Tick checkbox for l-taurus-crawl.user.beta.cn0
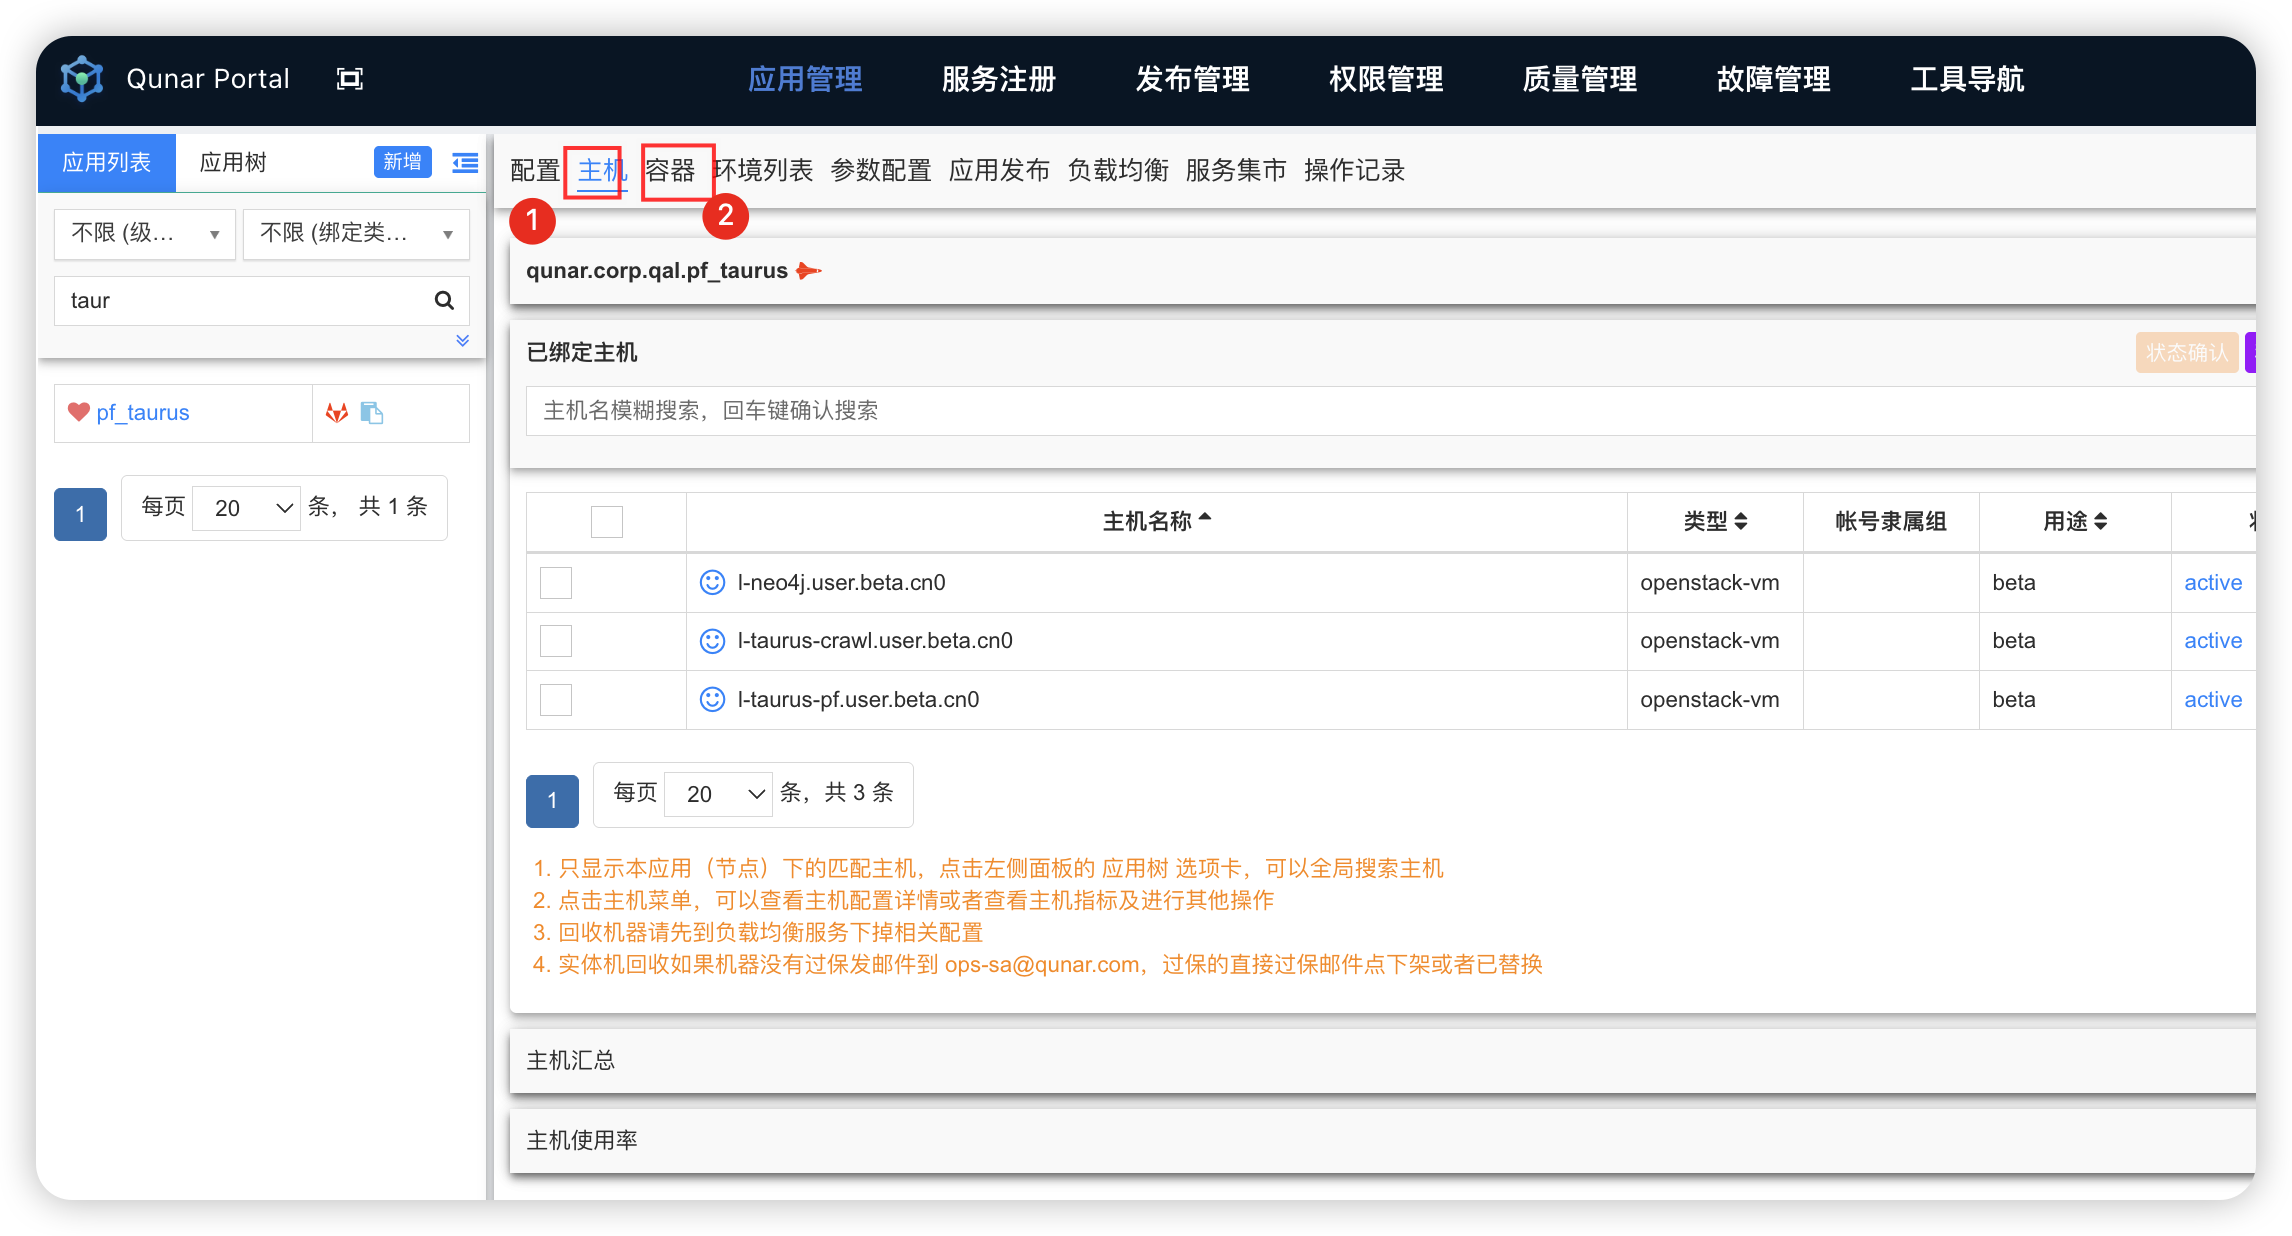Screen dimensions: 2292x1236 coord(556,641)
